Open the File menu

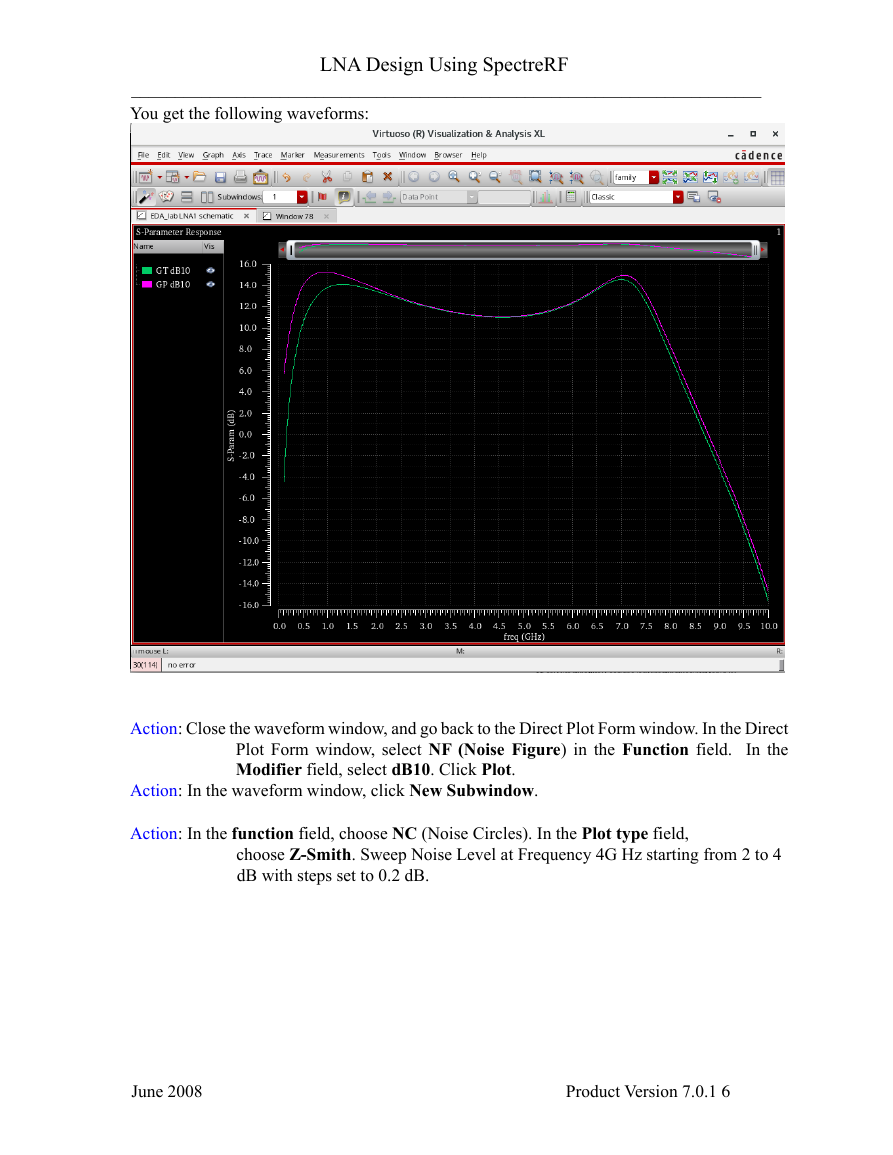coord(143,155)
